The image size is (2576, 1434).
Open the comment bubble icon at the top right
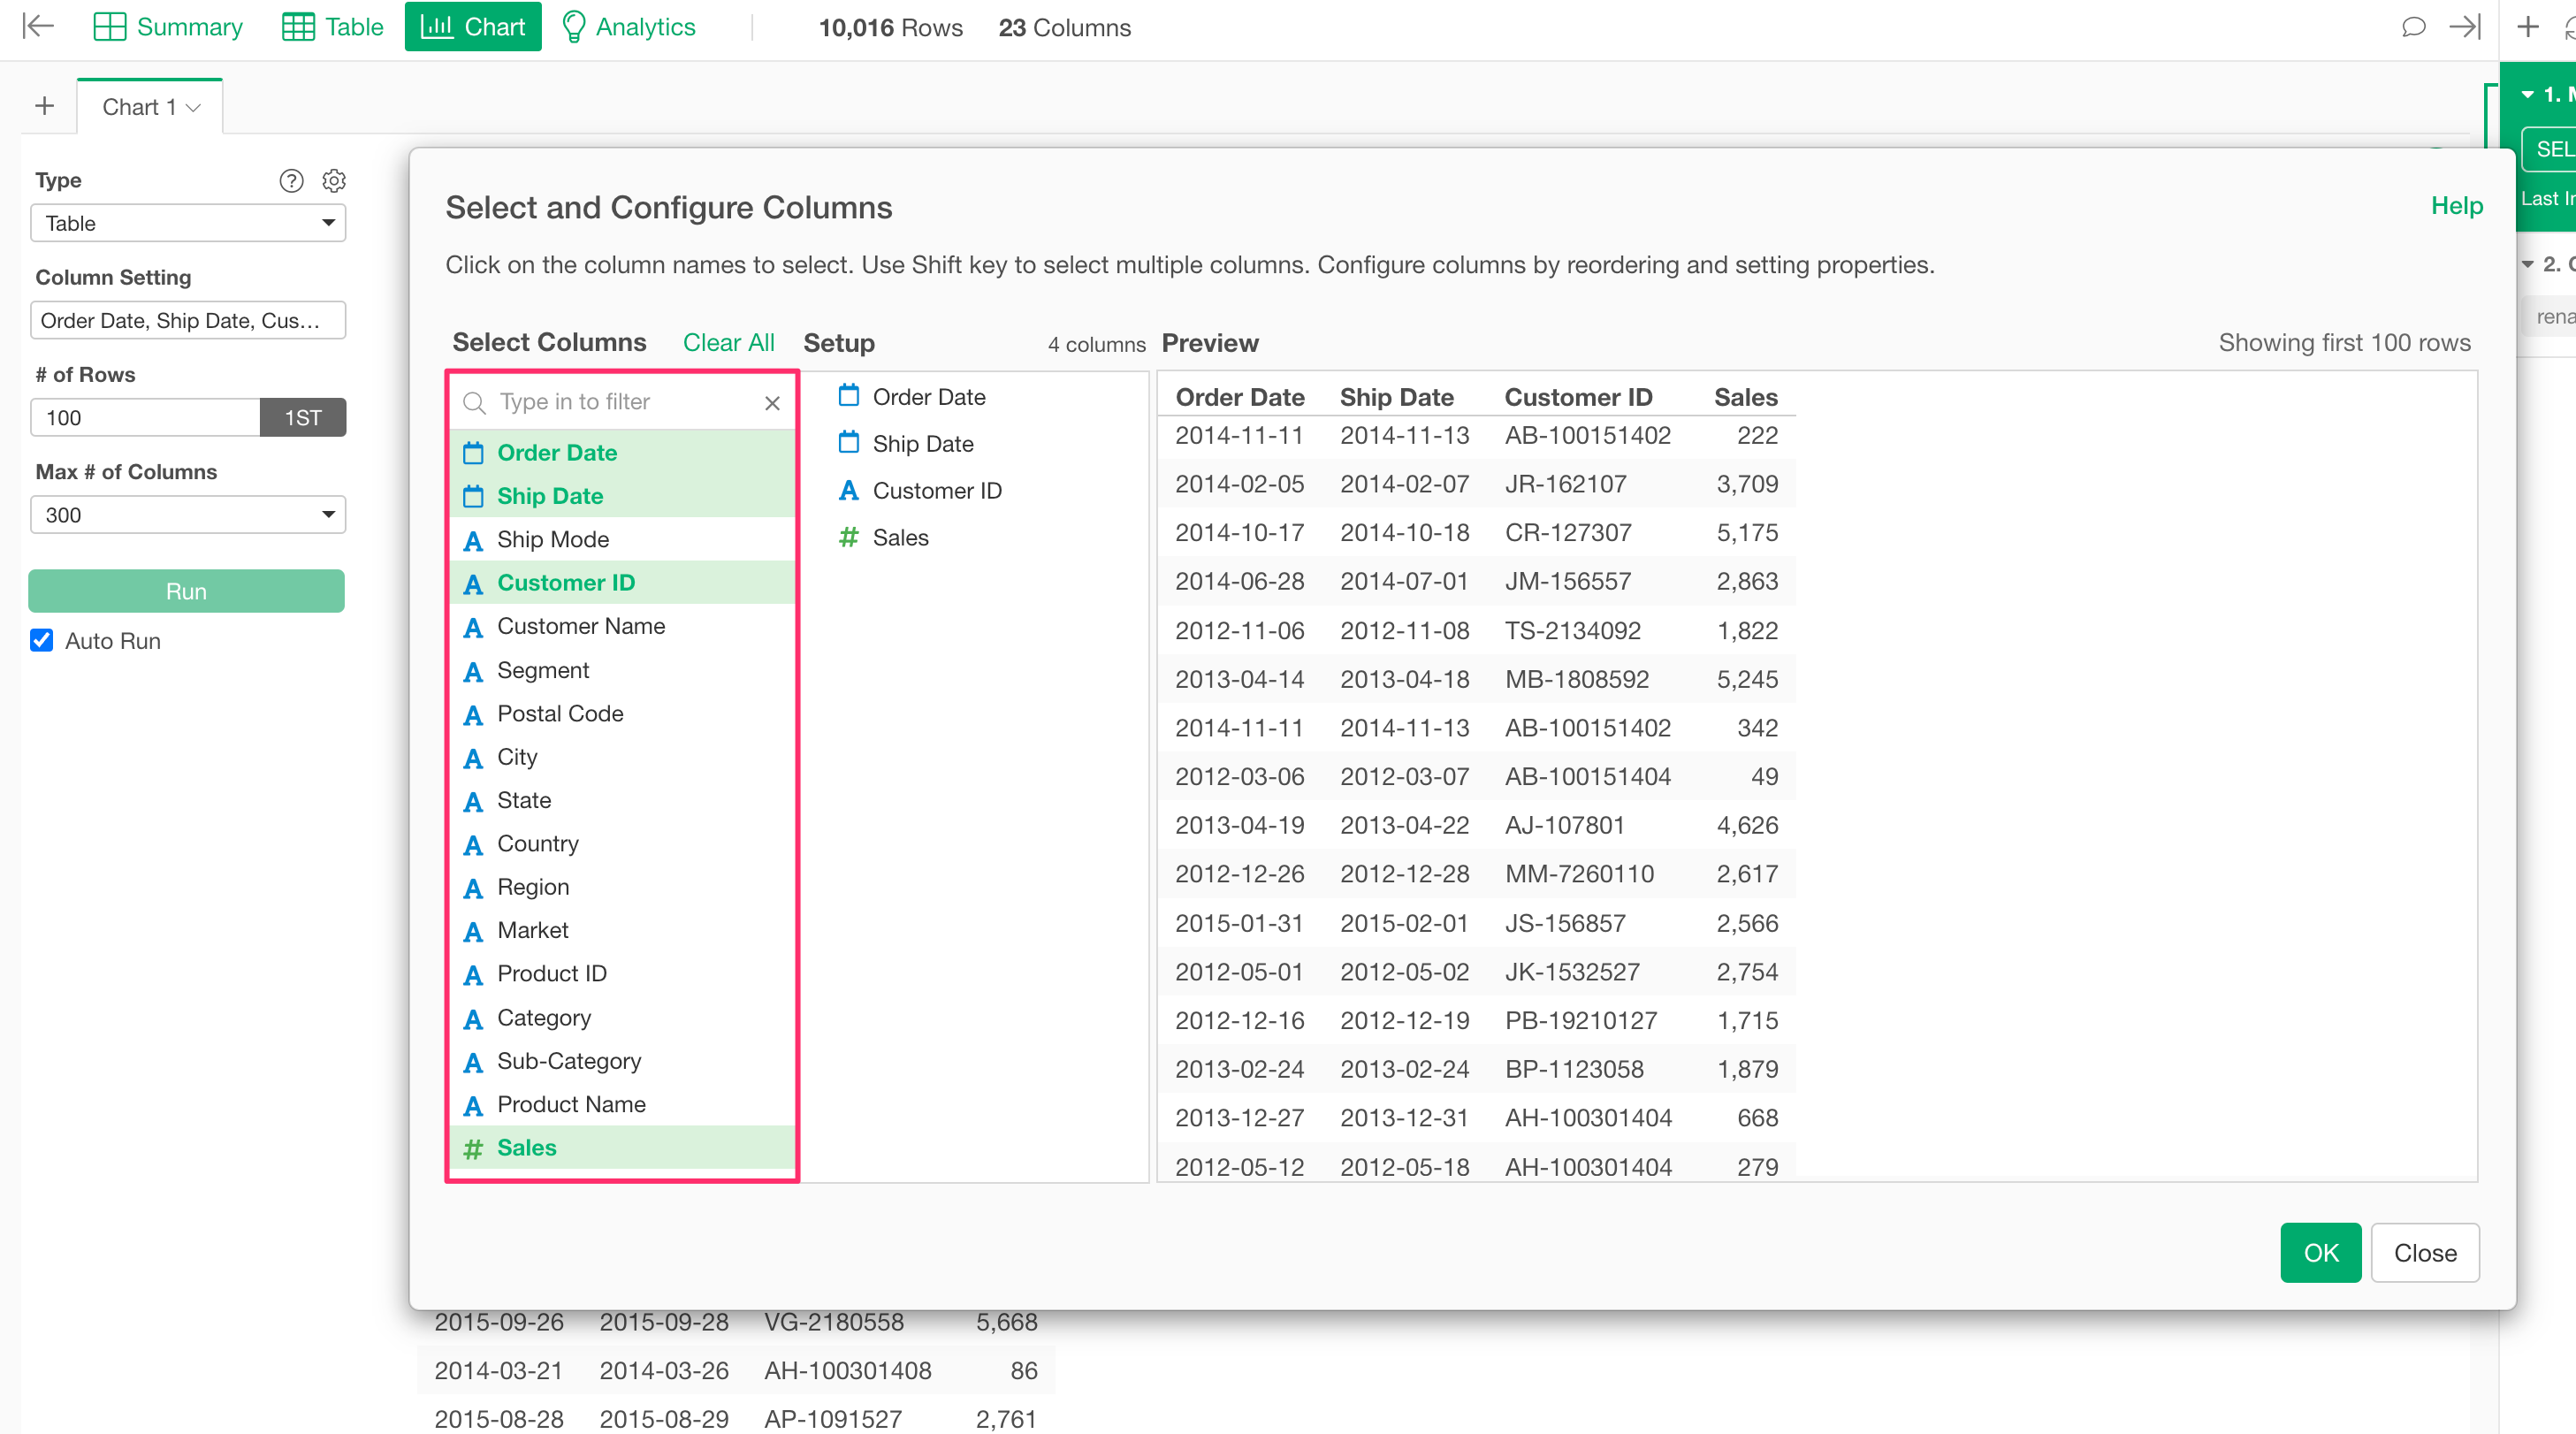point(2413,27)
